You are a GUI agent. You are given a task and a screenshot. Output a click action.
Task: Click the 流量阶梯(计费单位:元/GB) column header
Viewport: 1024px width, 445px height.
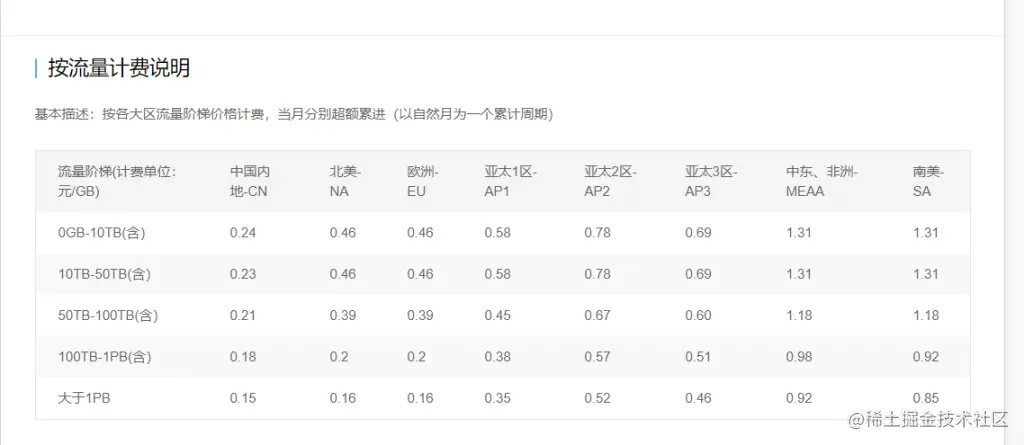pyautogui.click(x=118, y=182)
